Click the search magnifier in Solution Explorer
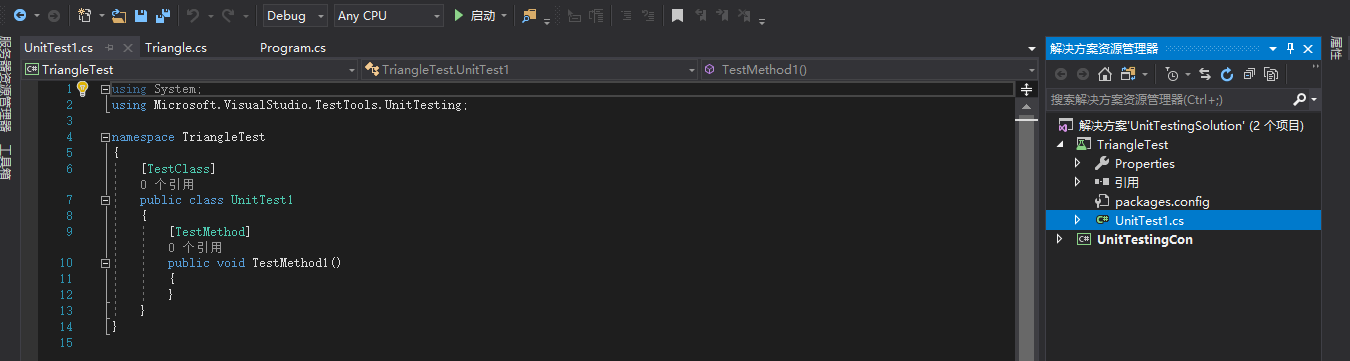Screen dimensions: 1350x361 point(1300,99)
